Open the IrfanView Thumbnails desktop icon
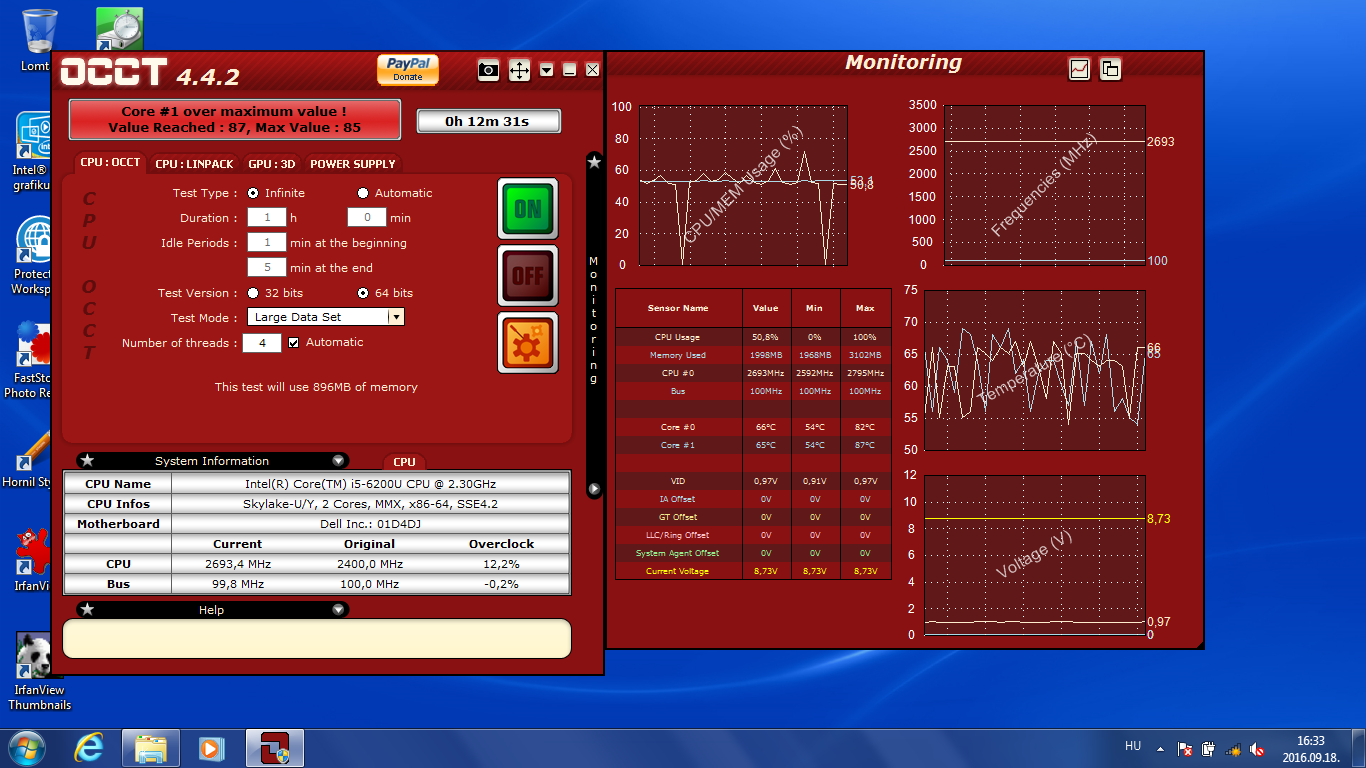The width and height of the screenshot is (1366, 768). coord(40,672)
